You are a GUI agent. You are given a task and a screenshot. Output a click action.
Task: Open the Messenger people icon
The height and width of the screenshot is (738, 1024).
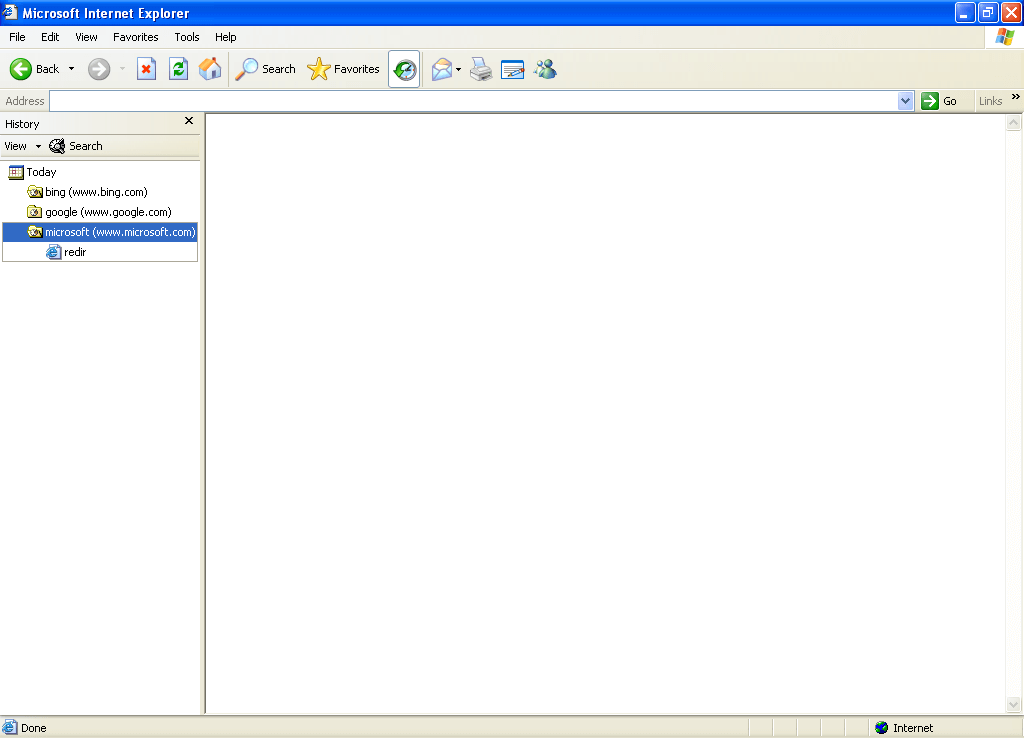click(545, 69)
